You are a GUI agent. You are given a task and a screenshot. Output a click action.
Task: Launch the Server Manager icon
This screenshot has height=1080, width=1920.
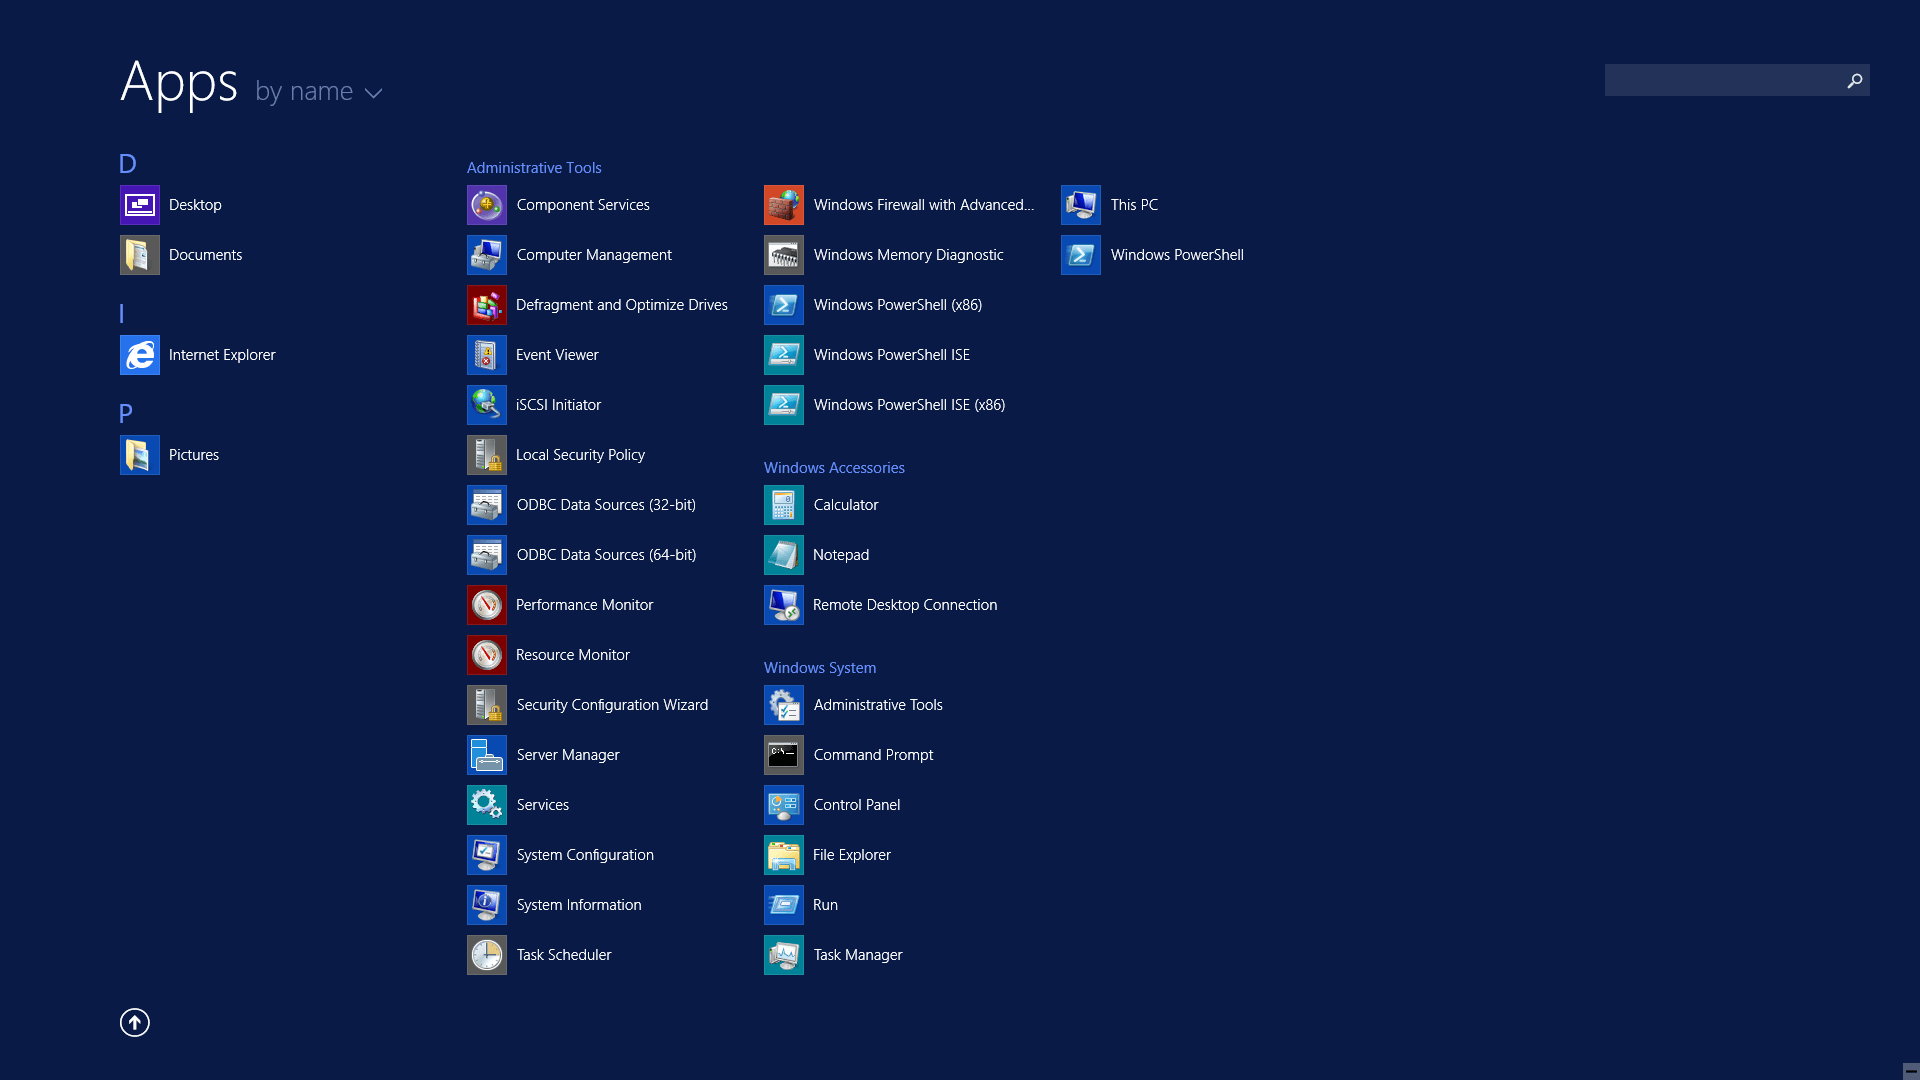(486, 755)
